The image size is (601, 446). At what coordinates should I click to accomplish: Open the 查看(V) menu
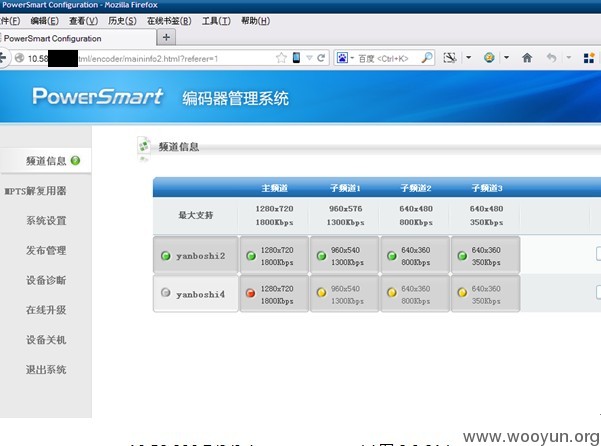coord(84,21)
